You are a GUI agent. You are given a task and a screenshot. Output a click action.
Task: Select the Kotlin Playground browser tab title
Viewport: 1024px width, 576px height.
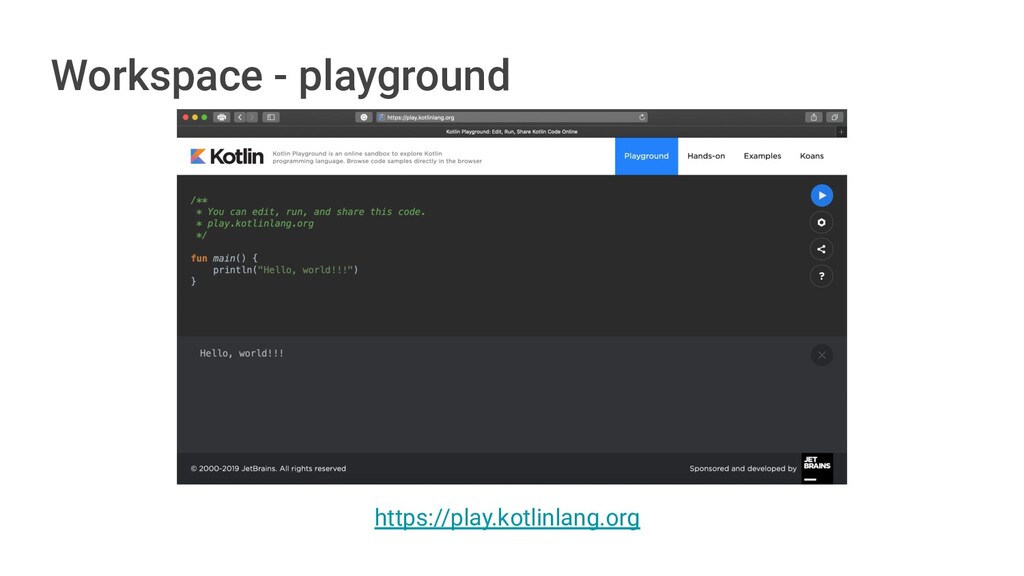coord(511,132)
